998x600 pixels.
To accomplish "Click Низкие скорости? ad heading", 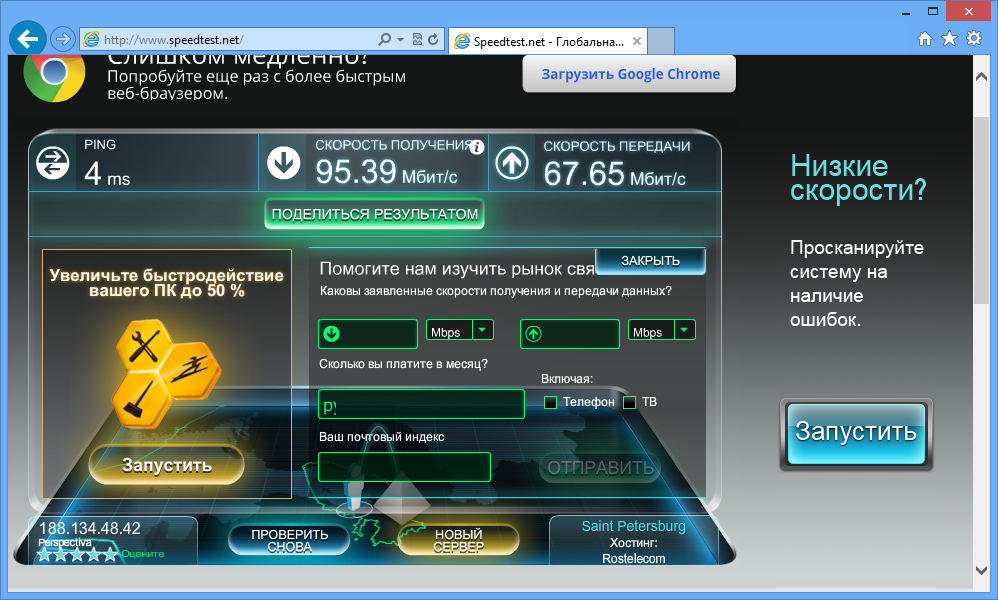I will pos(858,178).
